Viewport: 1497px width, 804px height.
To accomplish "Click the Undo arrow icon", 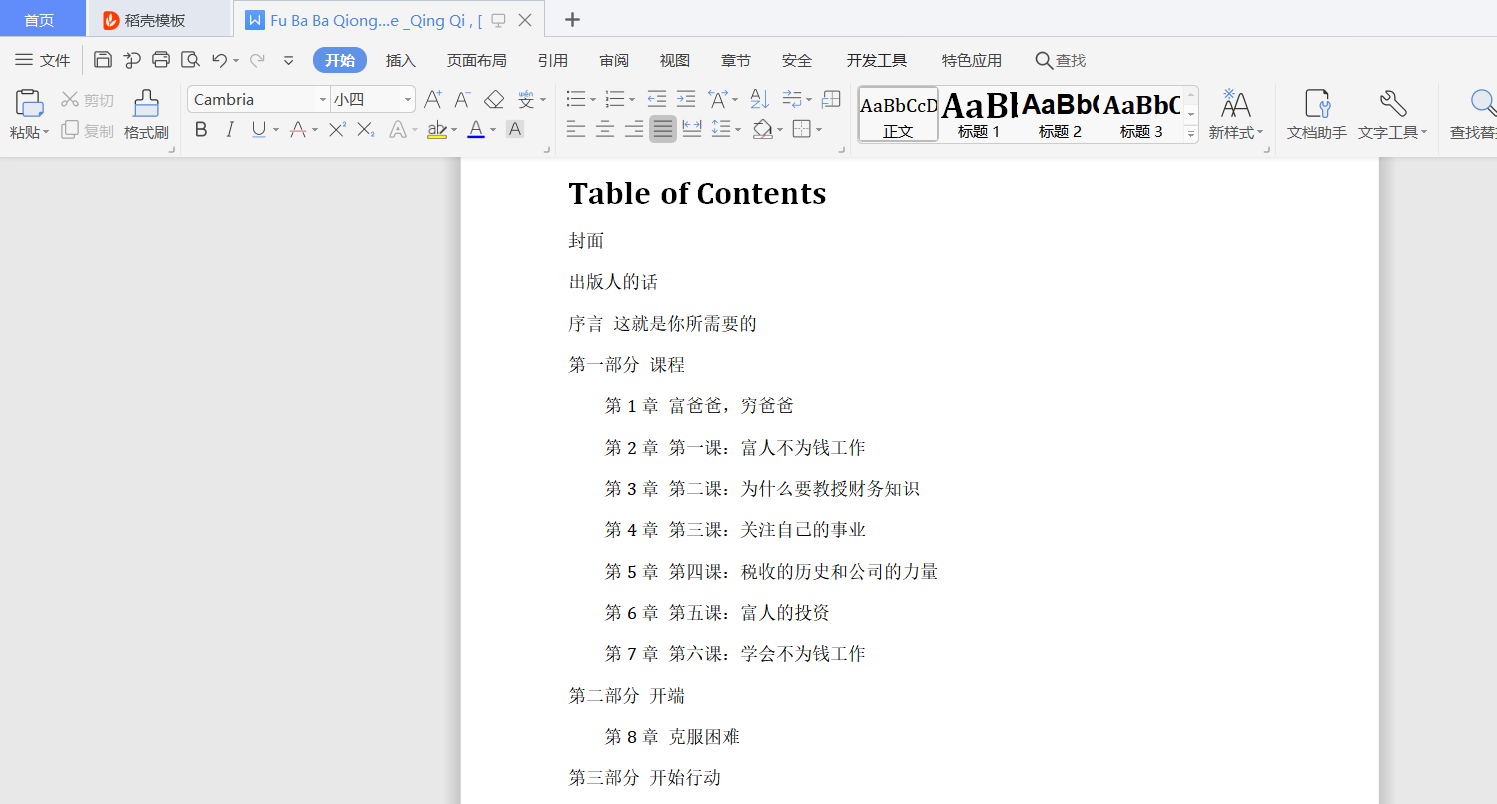I will (x=219, y=60).
